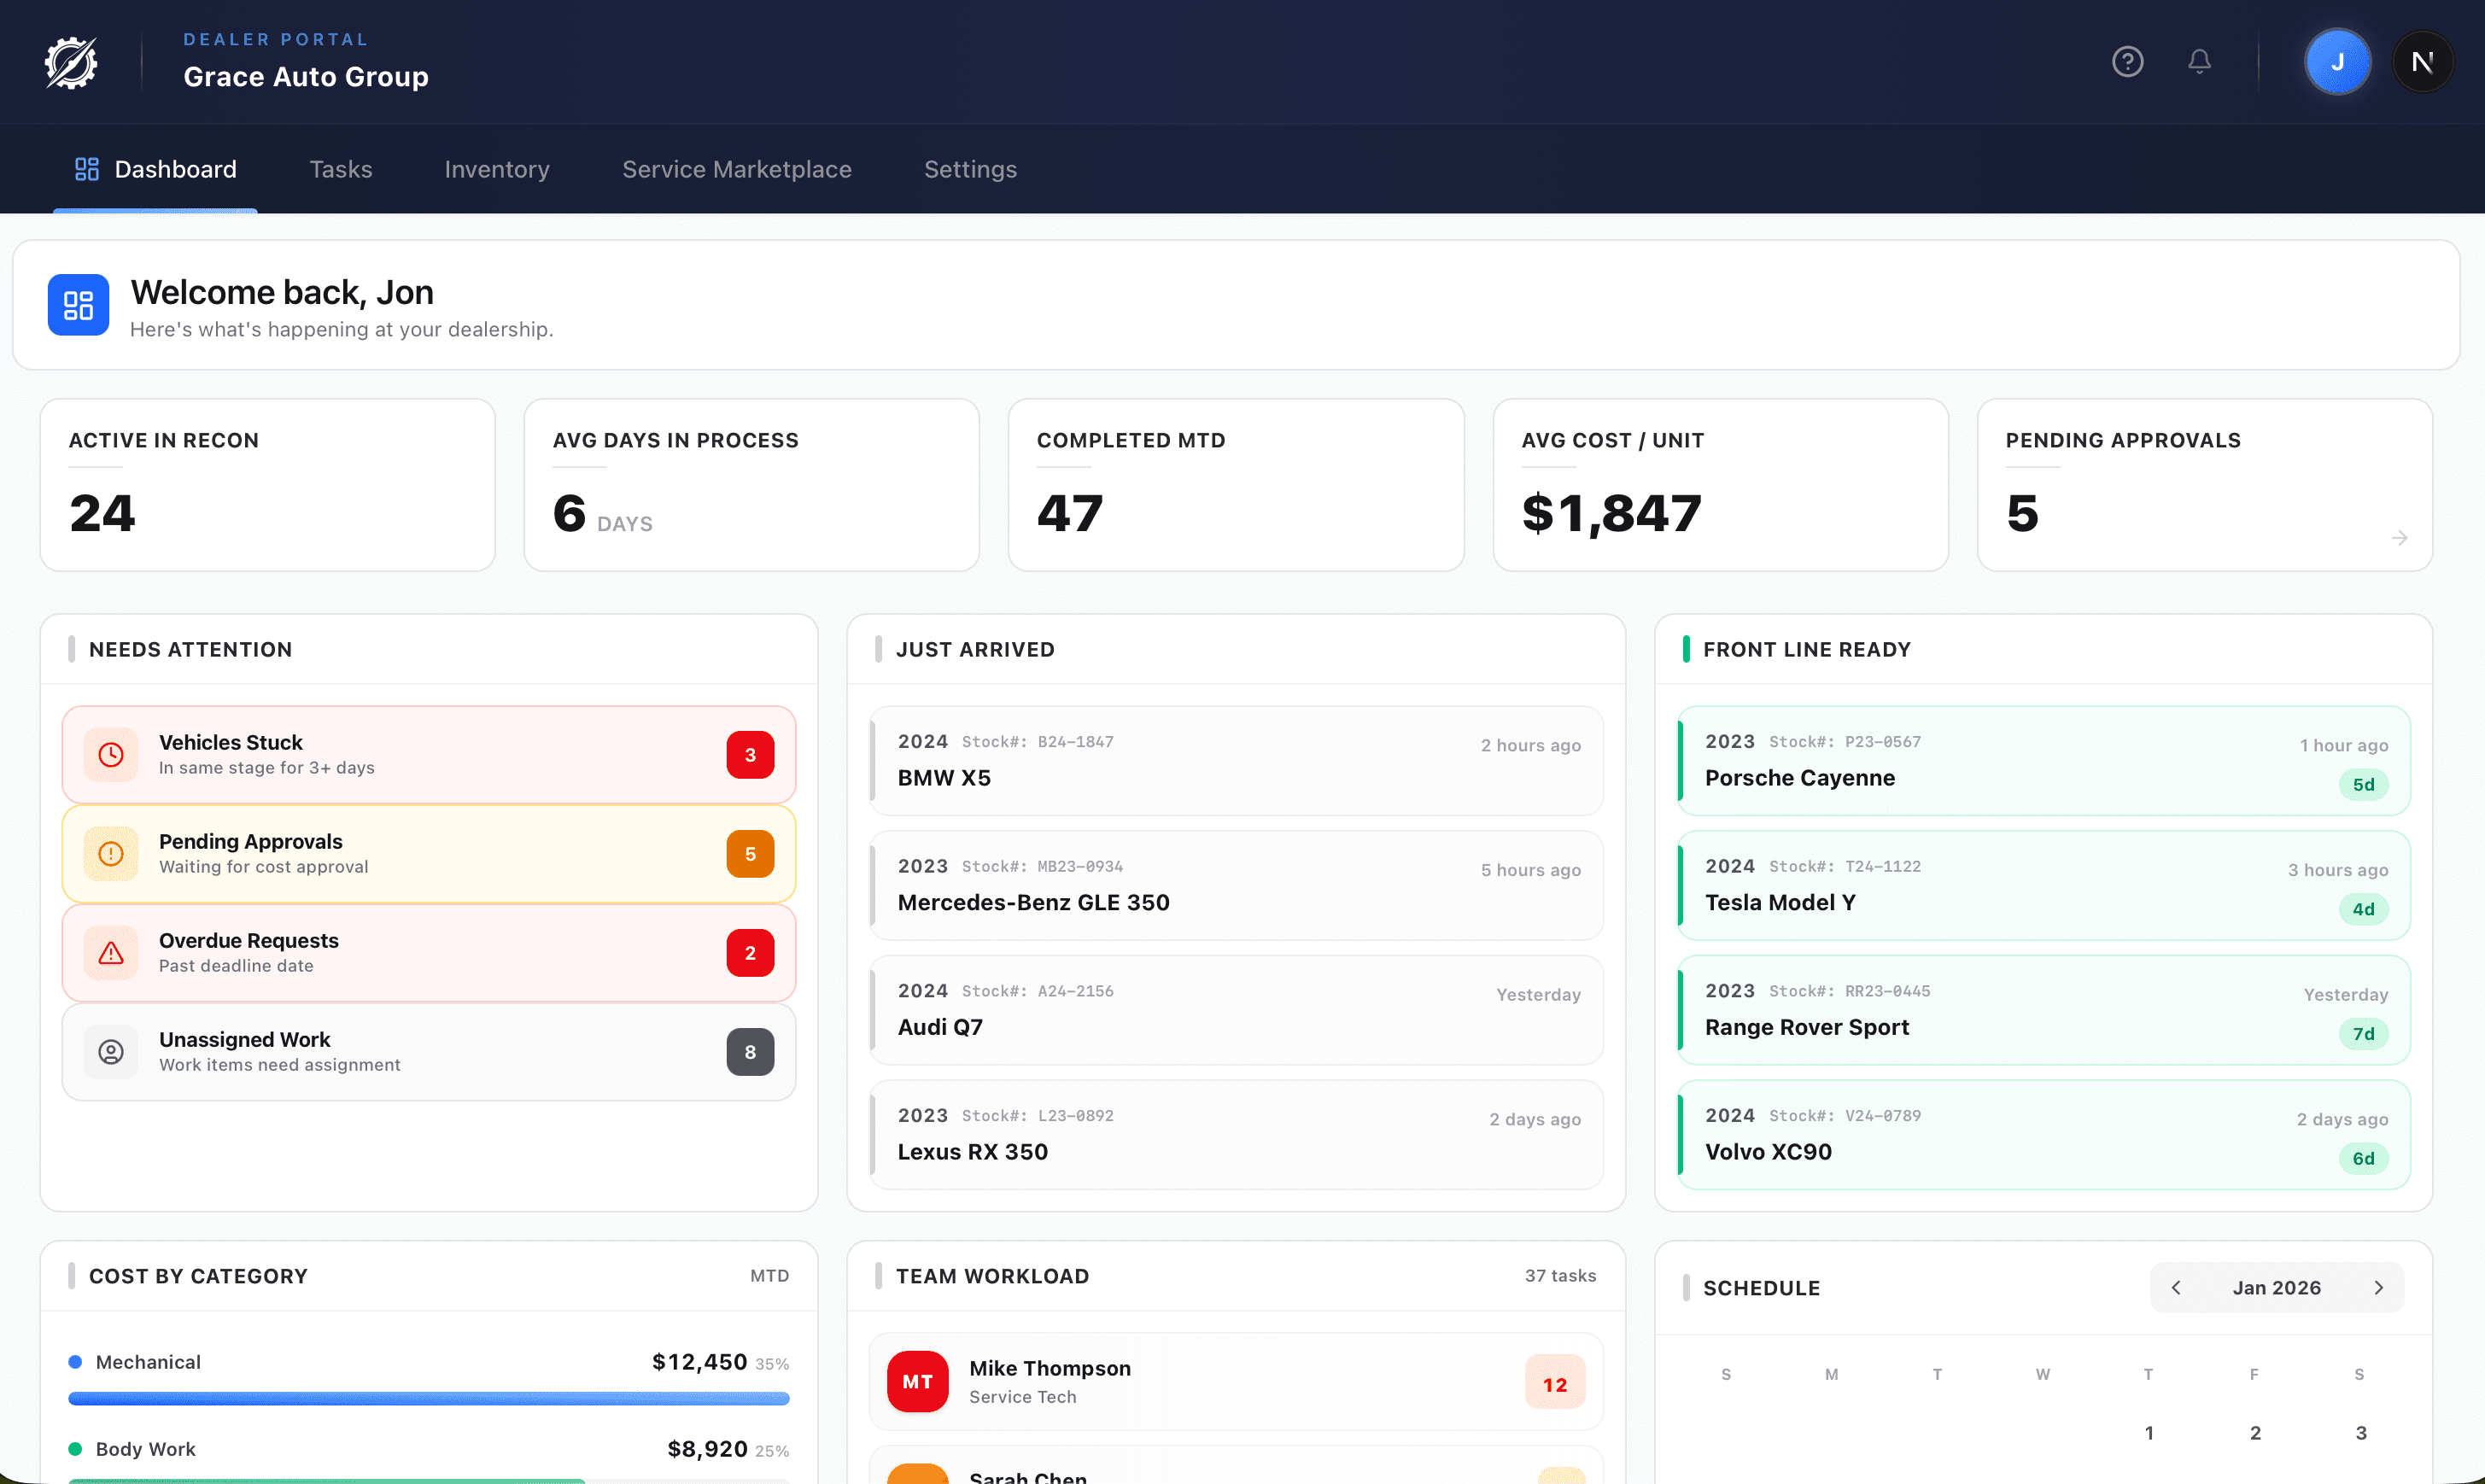Open the Volvo XC90 entry
This screenshot has height=1484, width=2485.
(x=2043, y=1135)
